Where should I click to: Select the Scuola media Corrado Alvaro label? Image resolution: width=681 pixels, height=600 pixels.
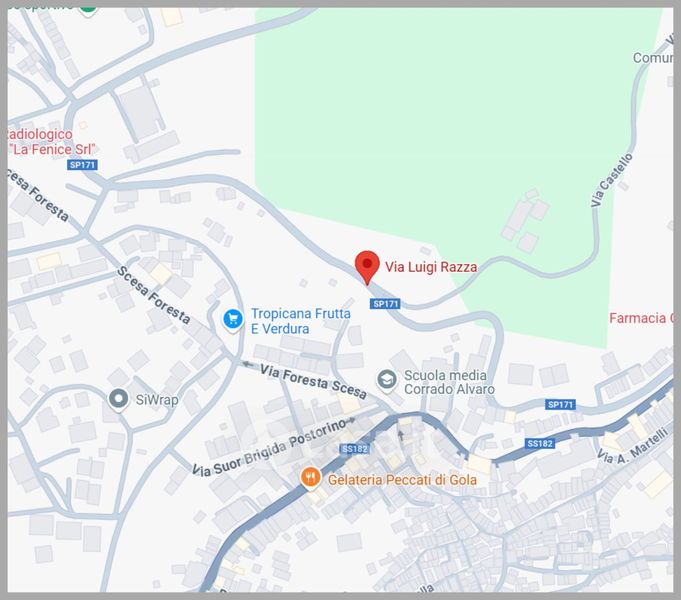click(449, 382)
